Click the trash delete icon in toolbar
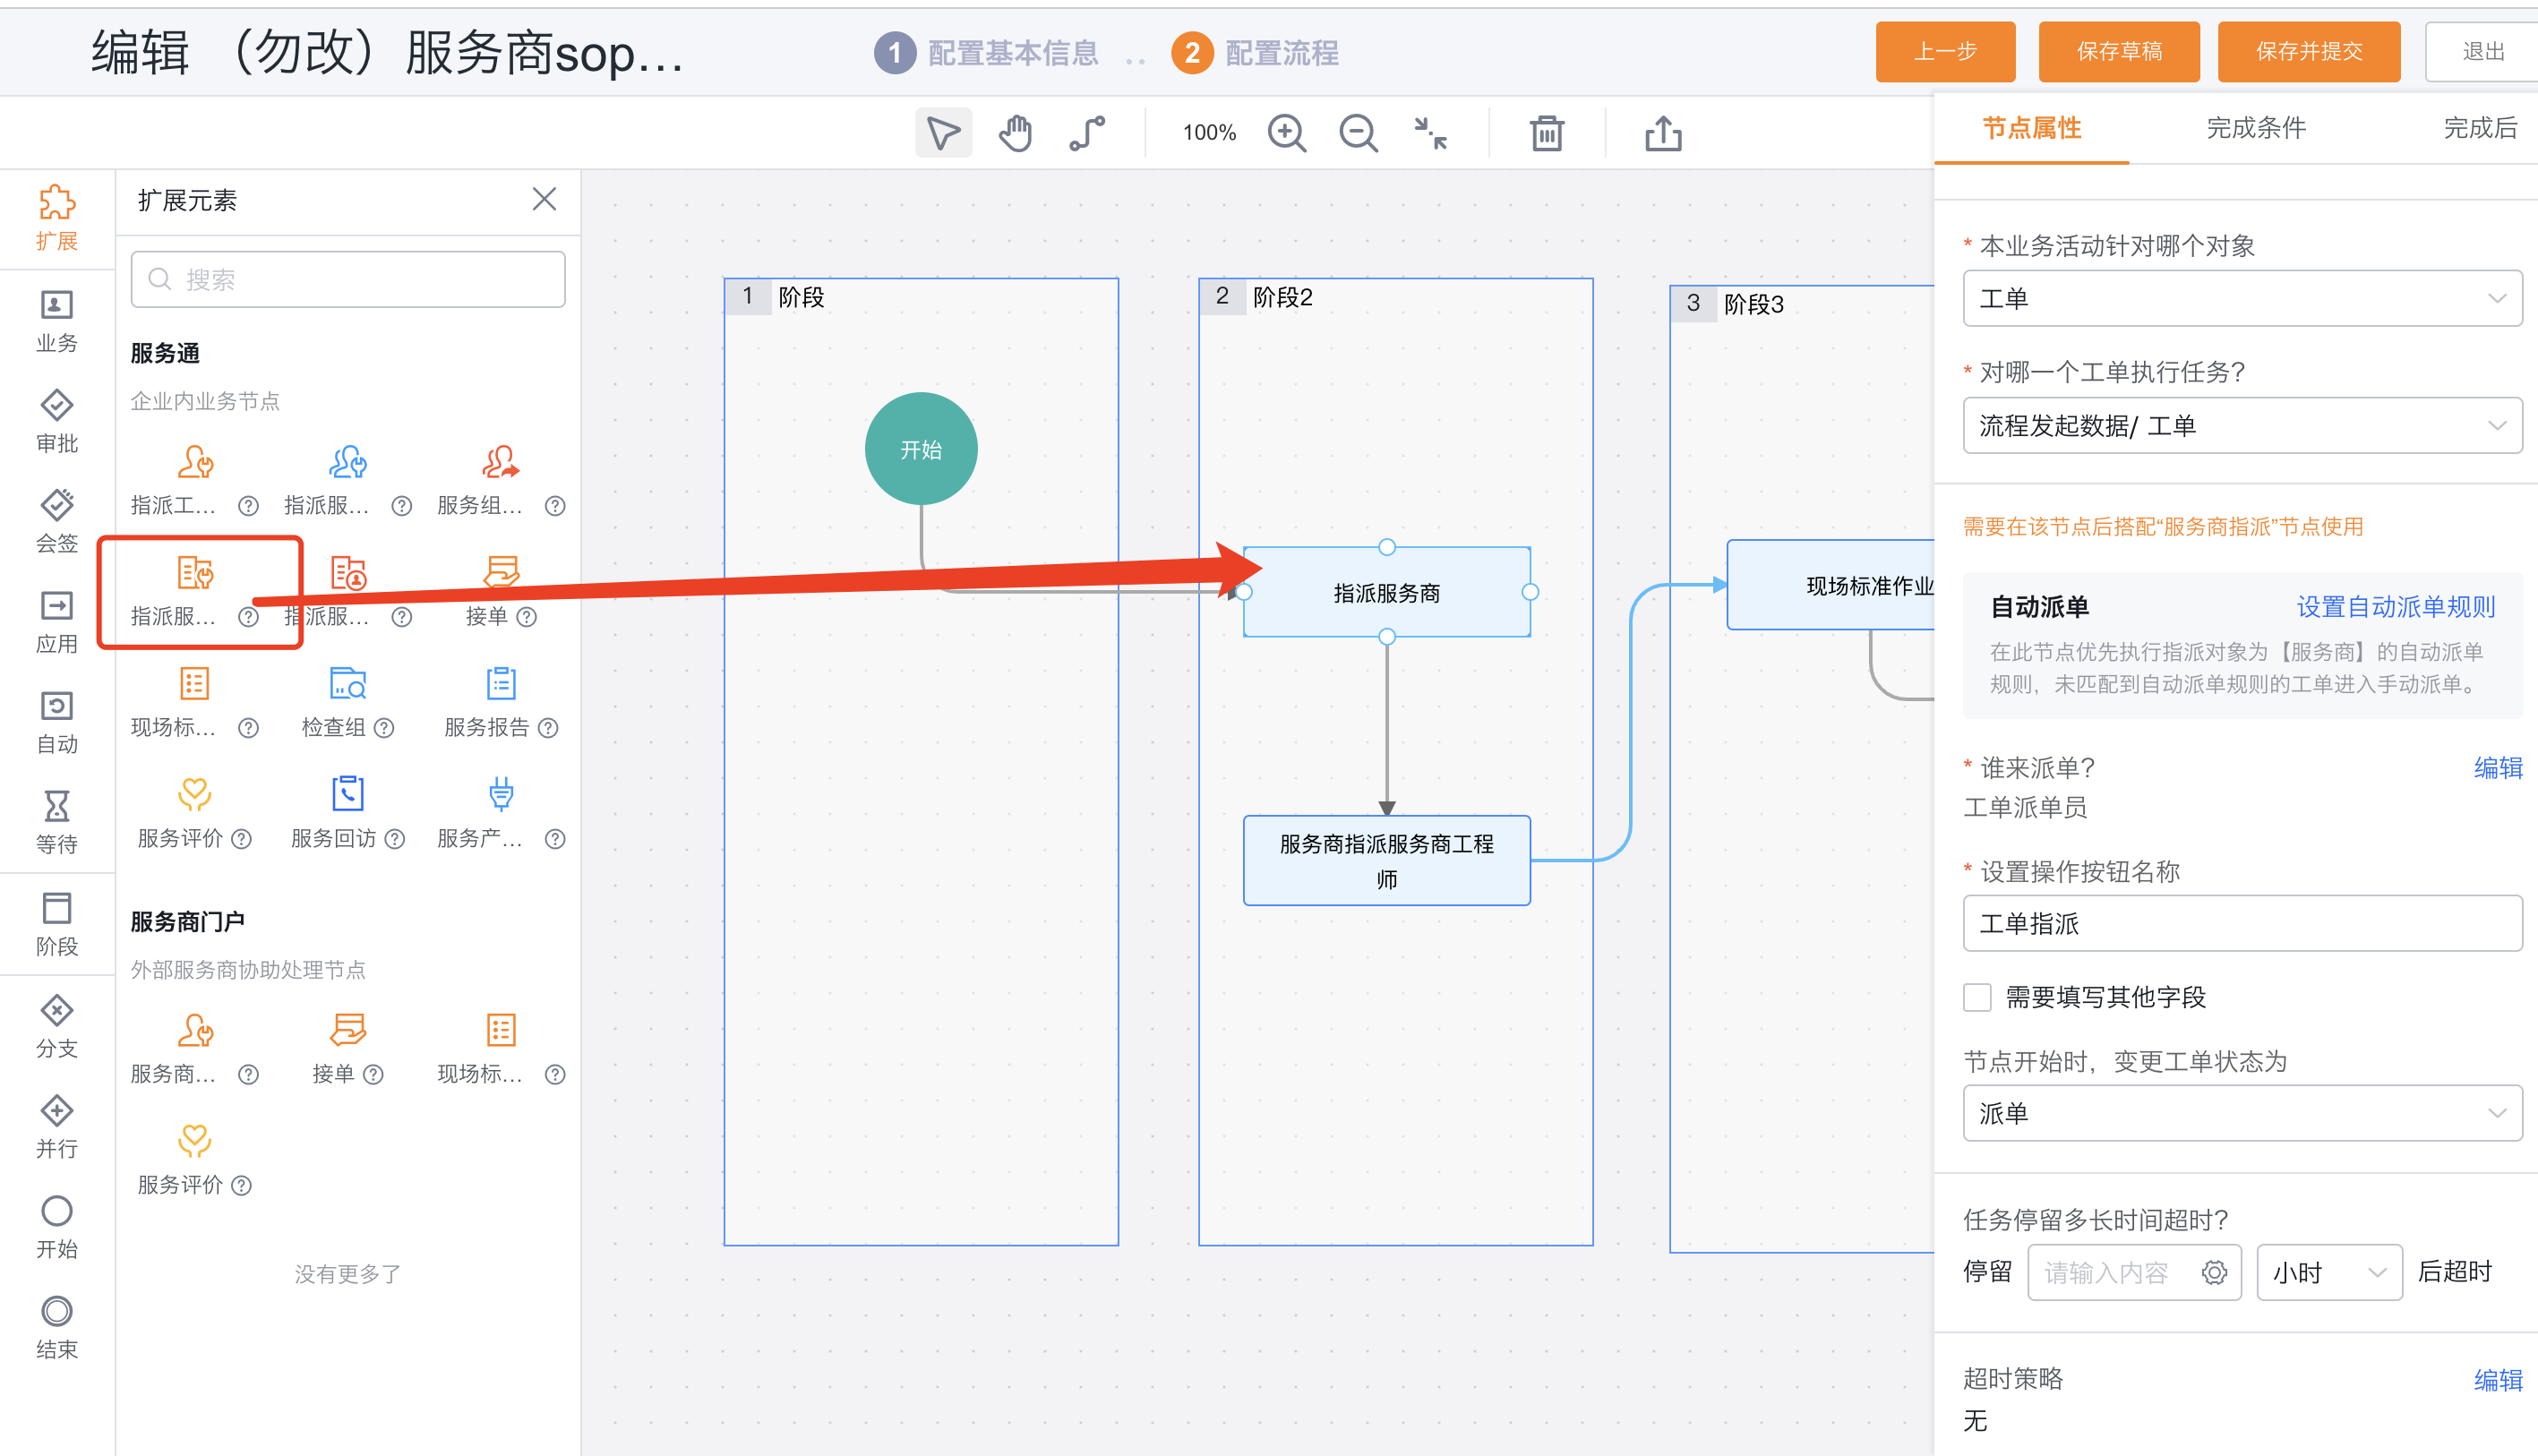The width and height of the screenshot is (2538, 1456). pos(1546,133)
